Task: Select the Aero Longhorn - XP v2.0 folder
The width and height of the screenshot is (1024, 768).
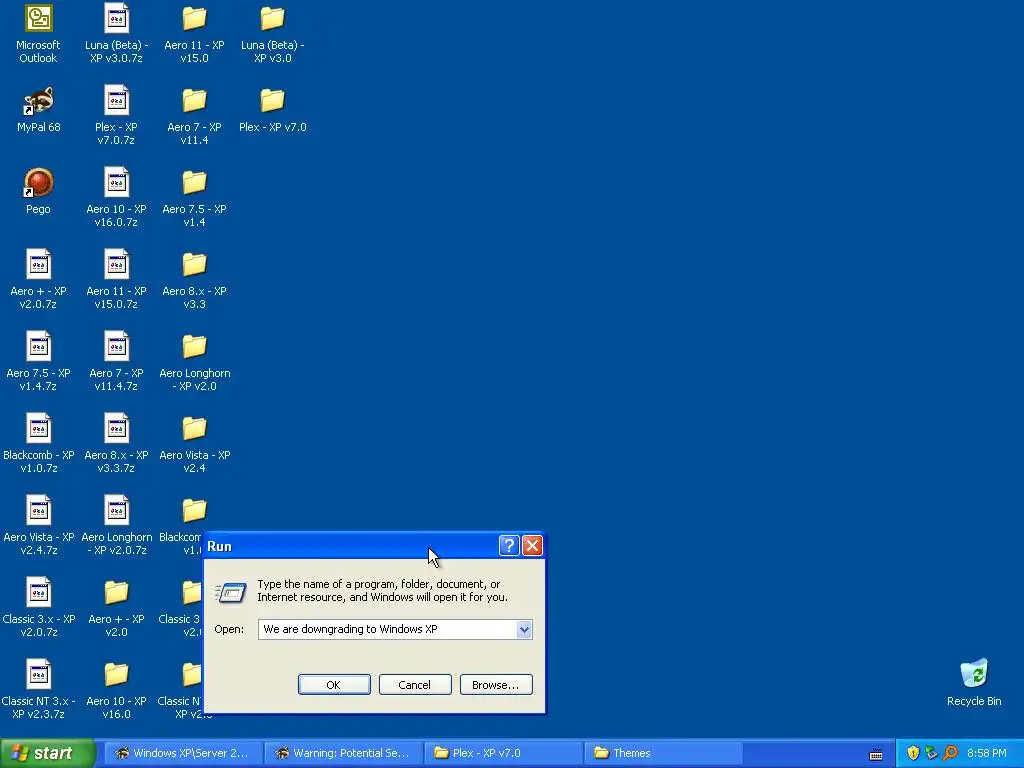Action: click(194, 362)
